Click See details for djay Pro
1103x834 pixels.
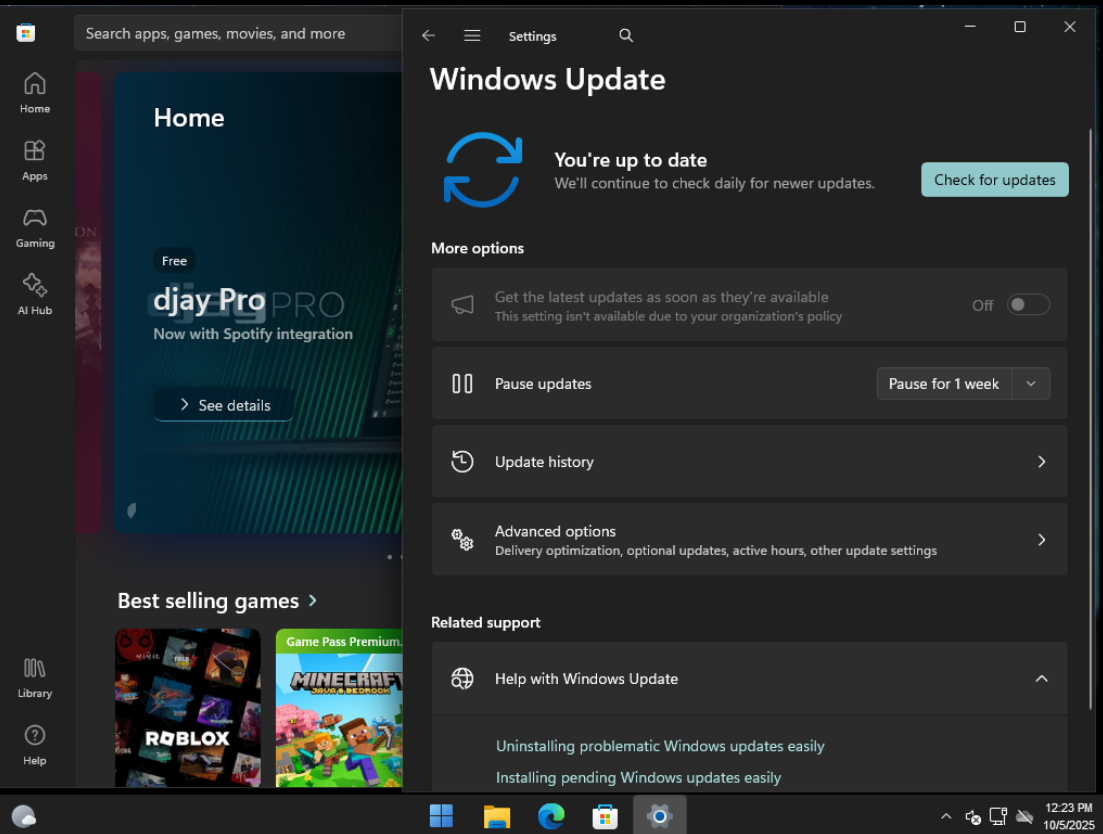pos(224,405)
